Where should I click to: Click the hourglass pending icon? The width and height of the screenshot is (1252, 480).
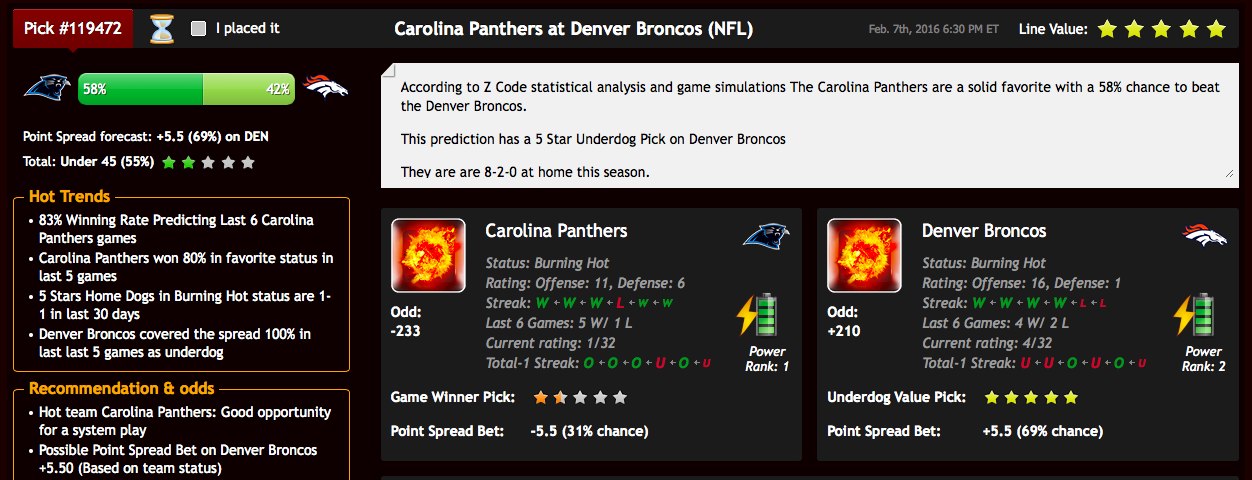162,29
